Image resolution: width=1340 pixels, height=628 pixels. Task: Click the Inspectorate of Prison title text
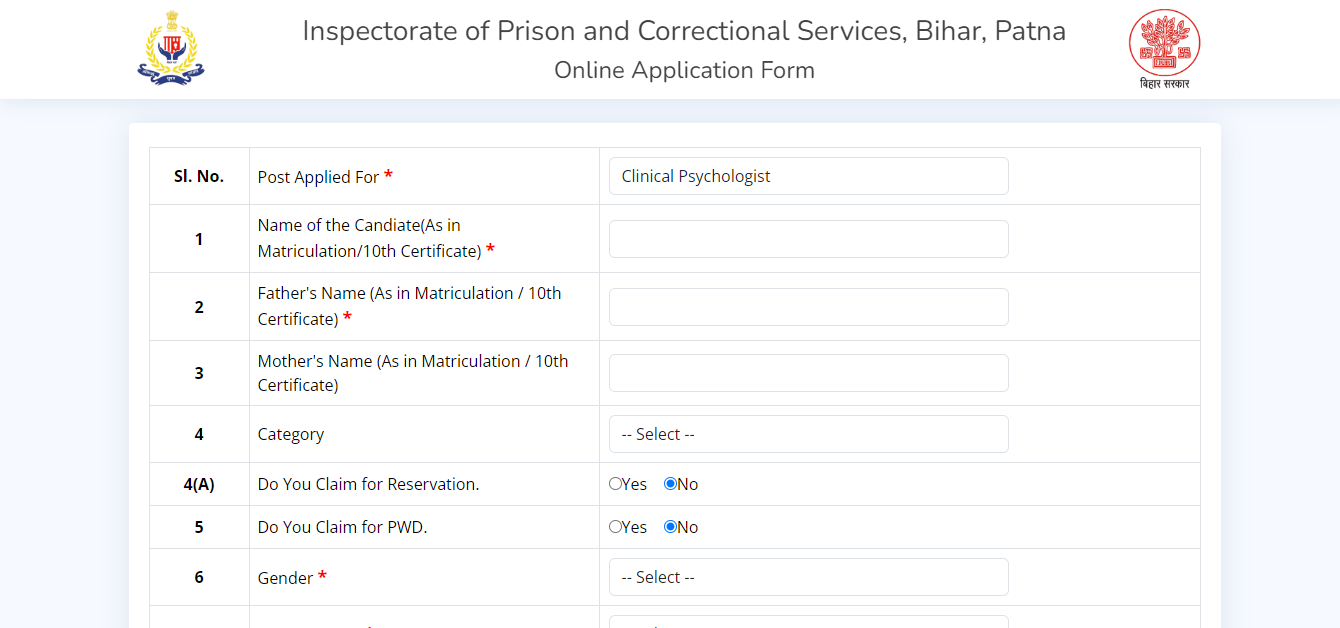pos(684,31)
